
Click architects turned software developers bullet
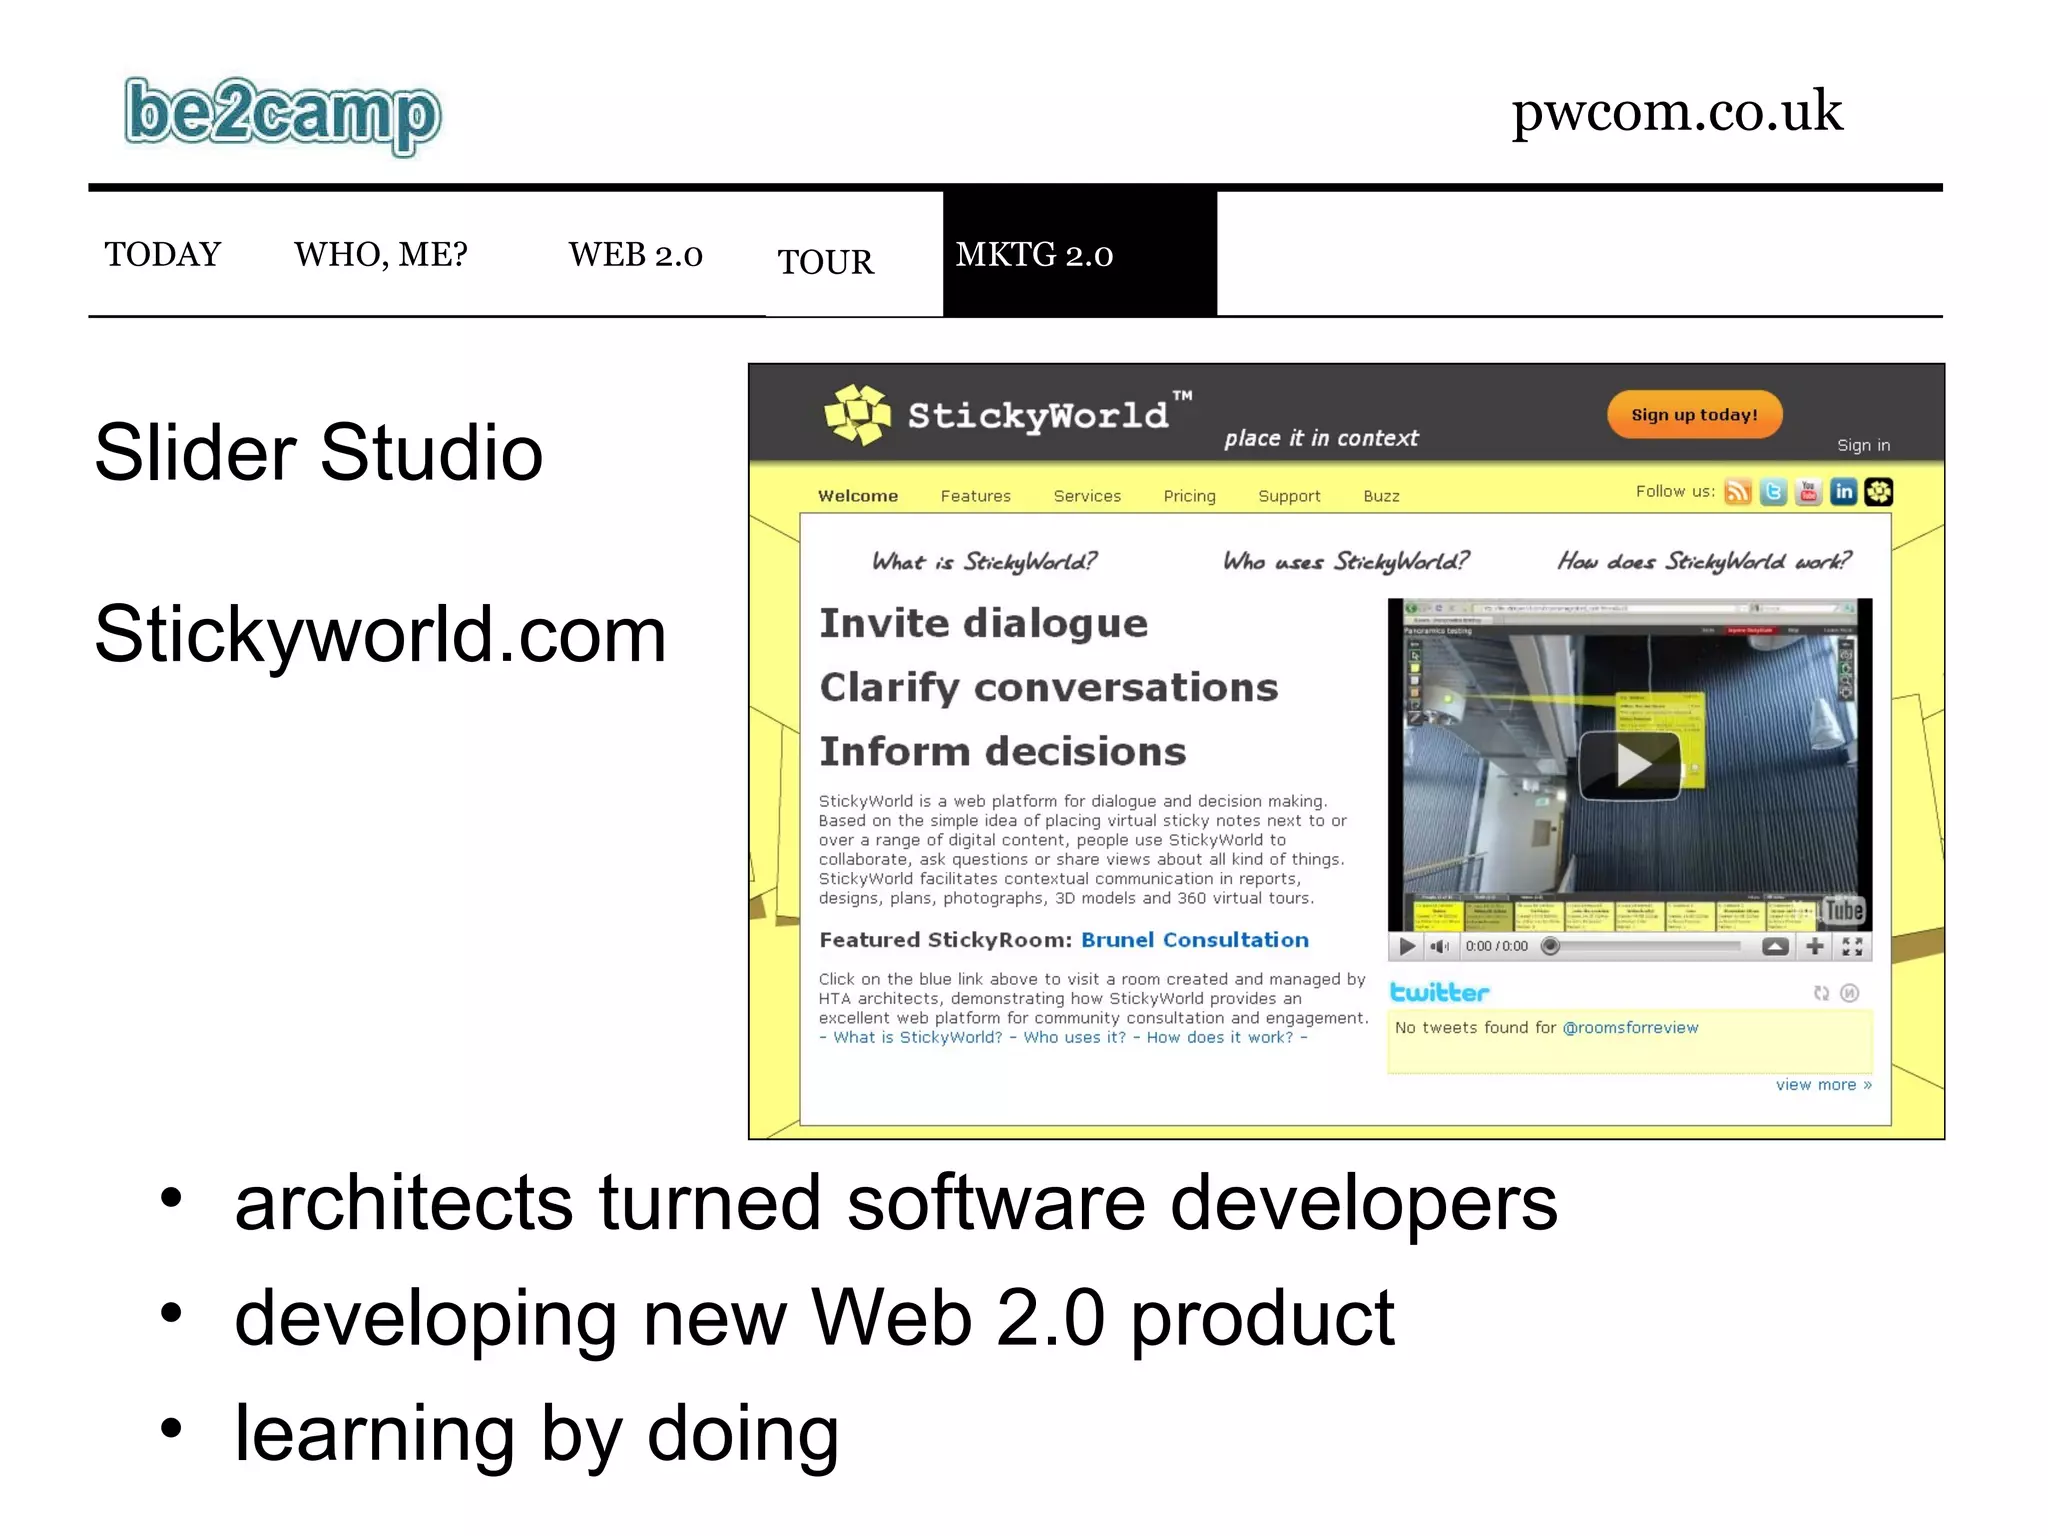(x=896, y=1203)
